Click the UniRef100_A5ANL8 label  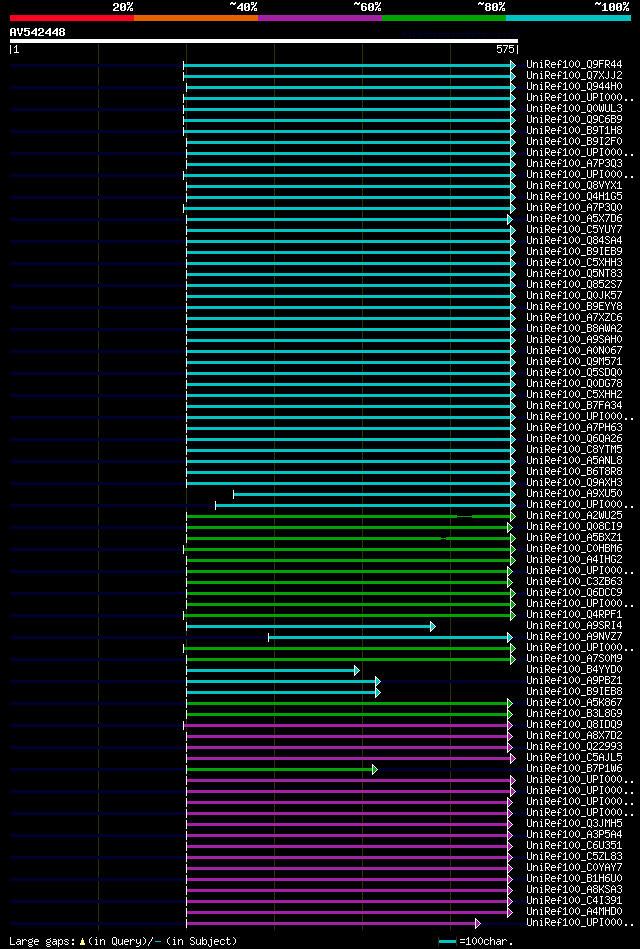574,461
